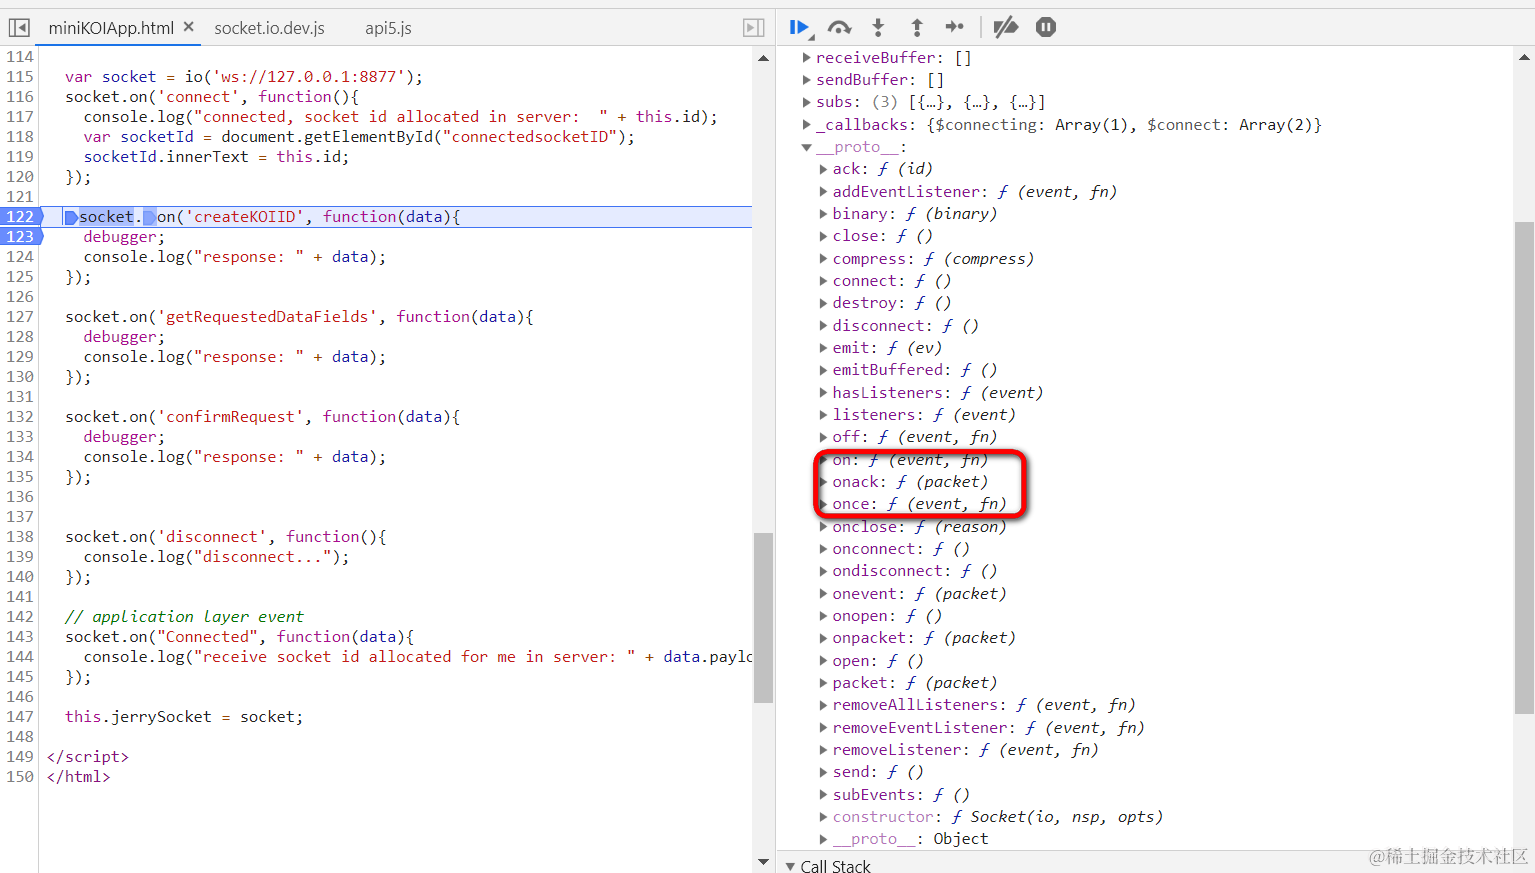This screenshot has height=873, width=1535.
Task: Collapse the Call Stack section
Action: 791,866
